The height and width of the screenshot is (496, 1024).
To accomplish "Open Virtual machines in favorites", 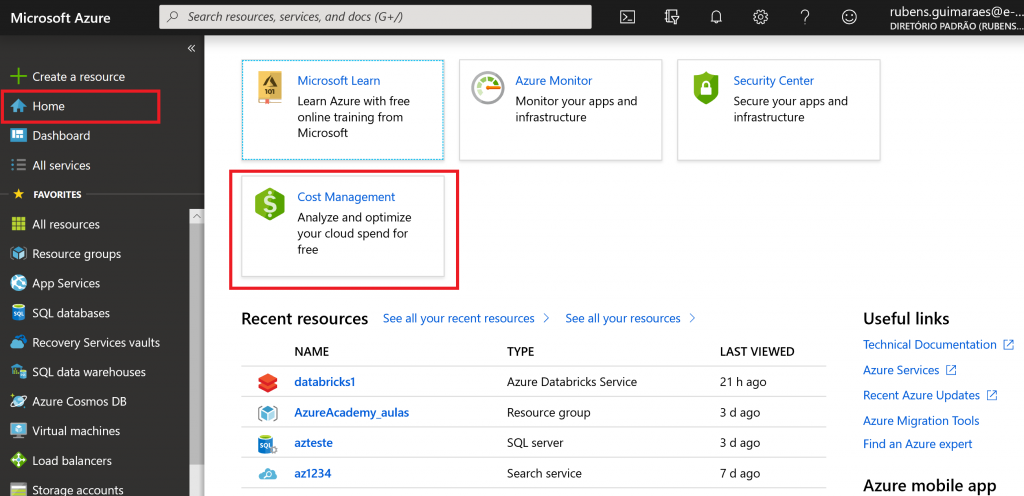I will pyautogui.click(x=76, y=431).
